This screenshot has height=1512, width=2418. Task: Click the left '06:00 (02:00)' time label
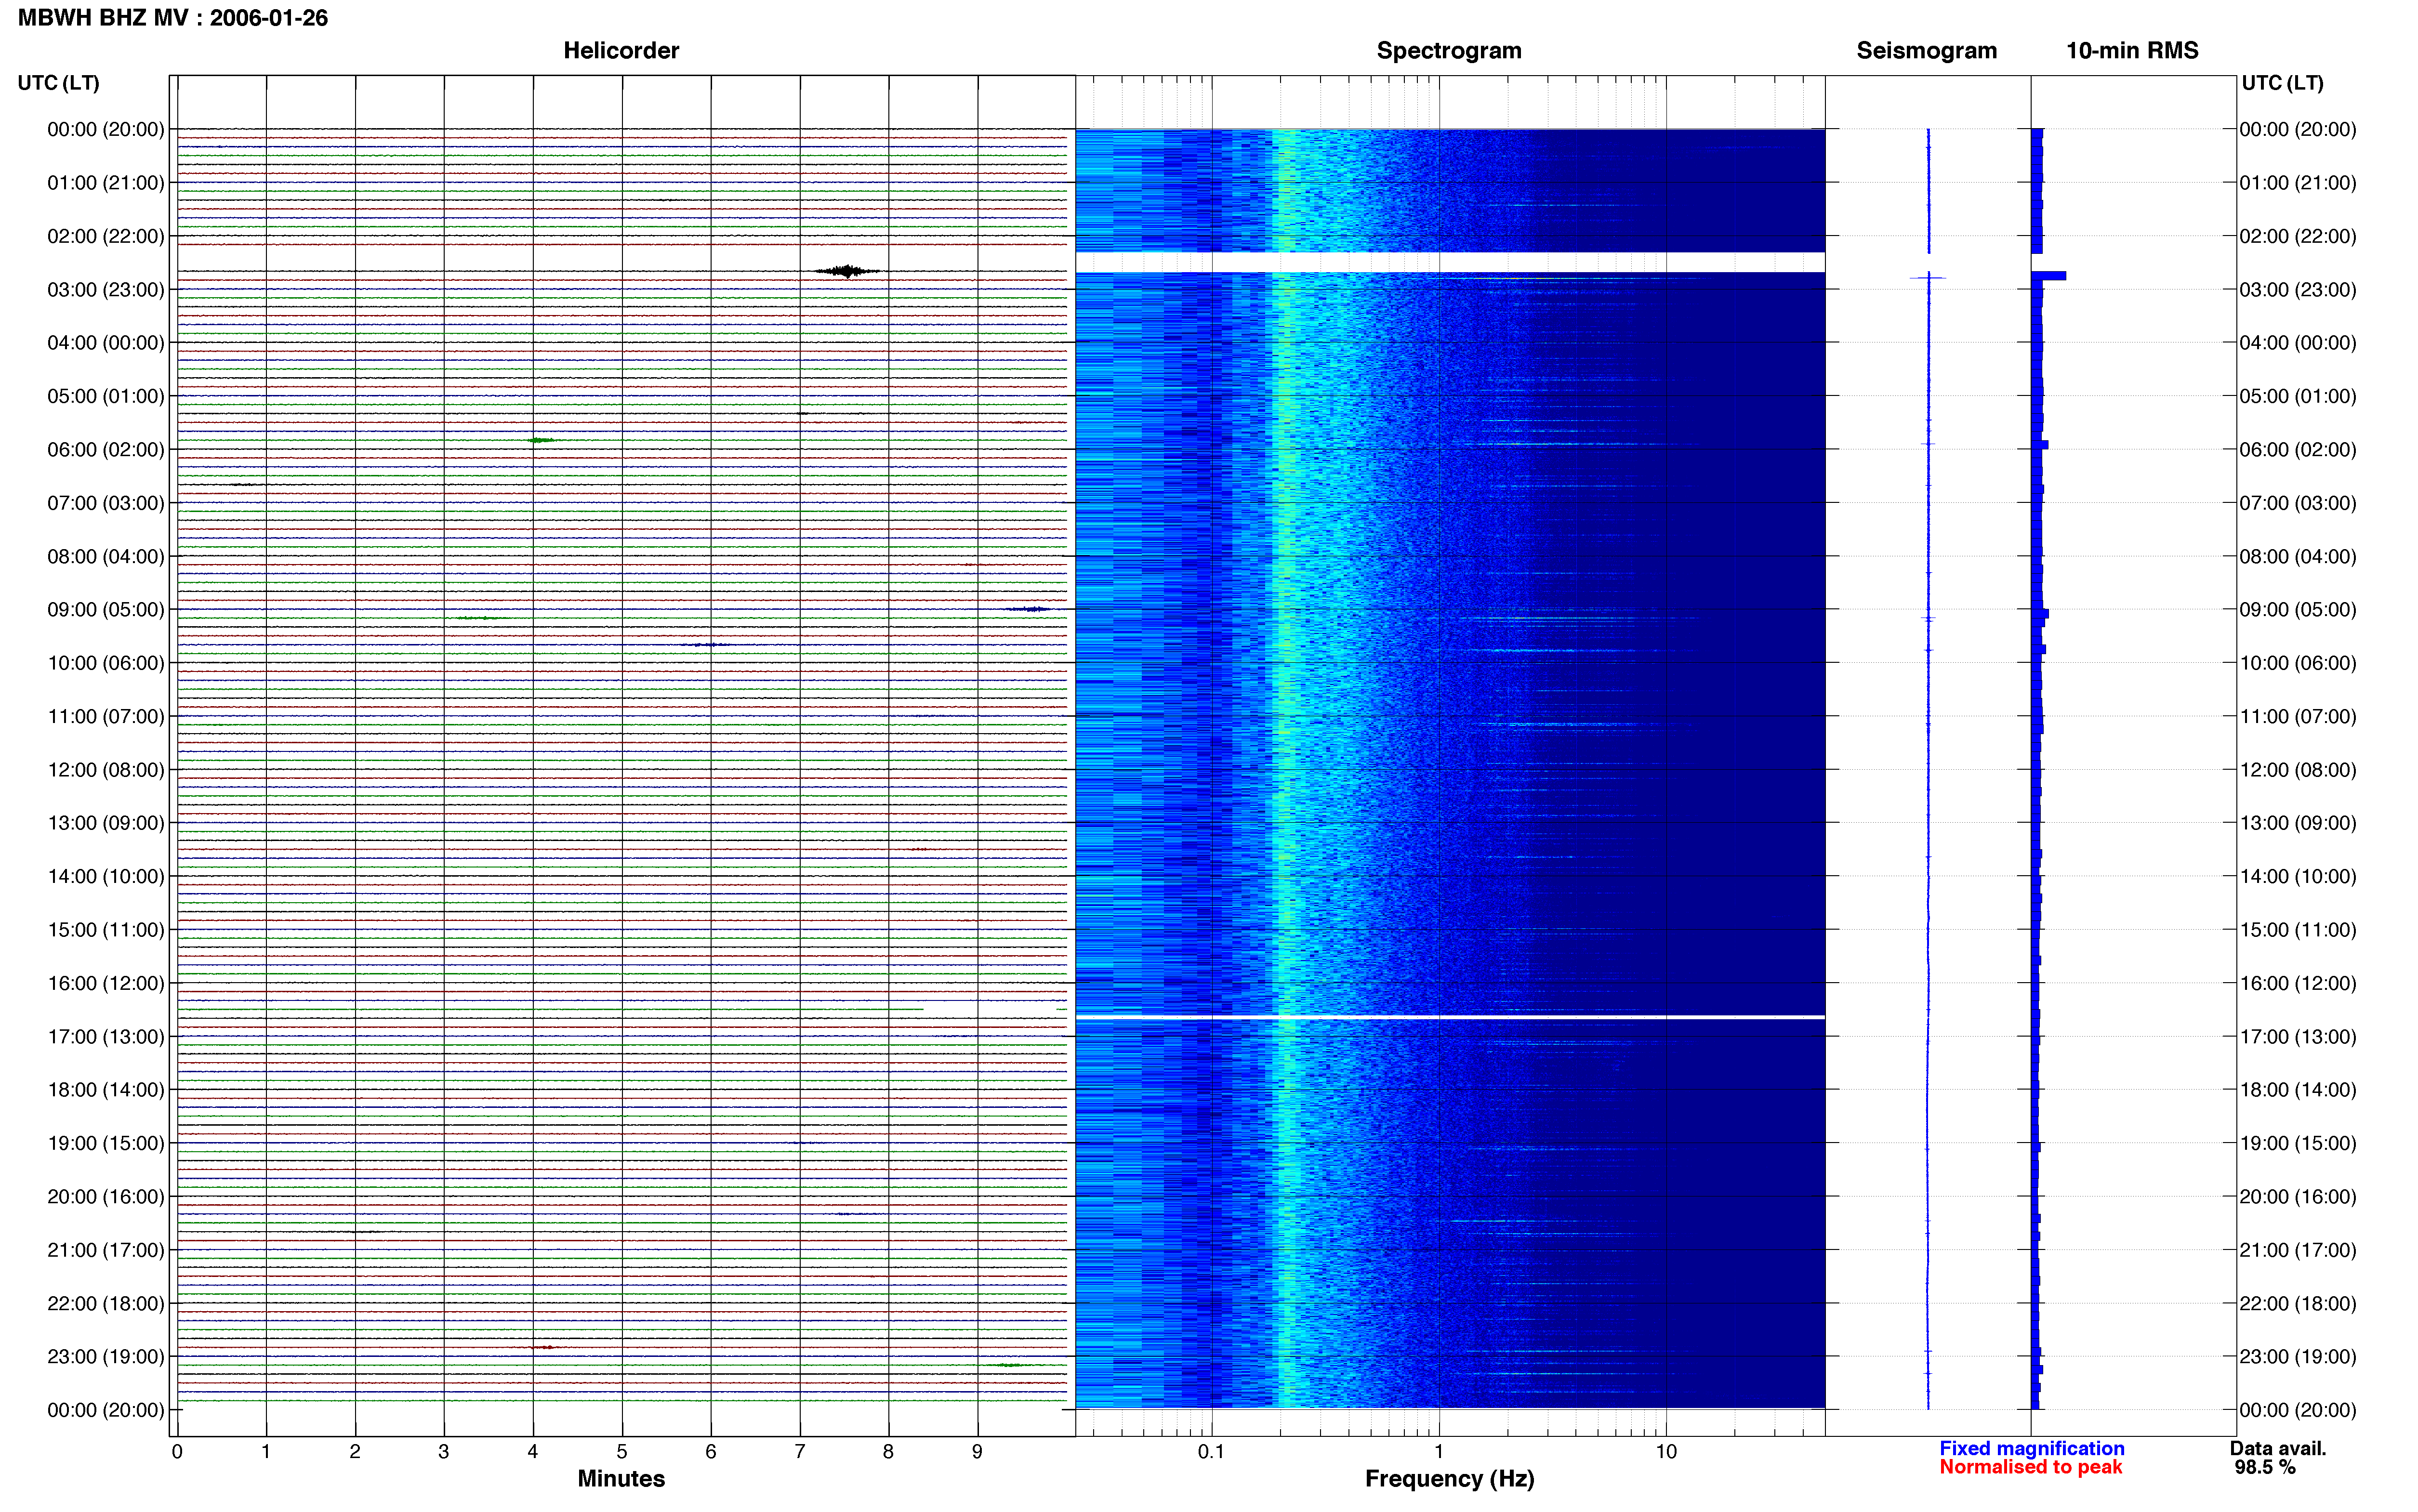coord(106,449)
